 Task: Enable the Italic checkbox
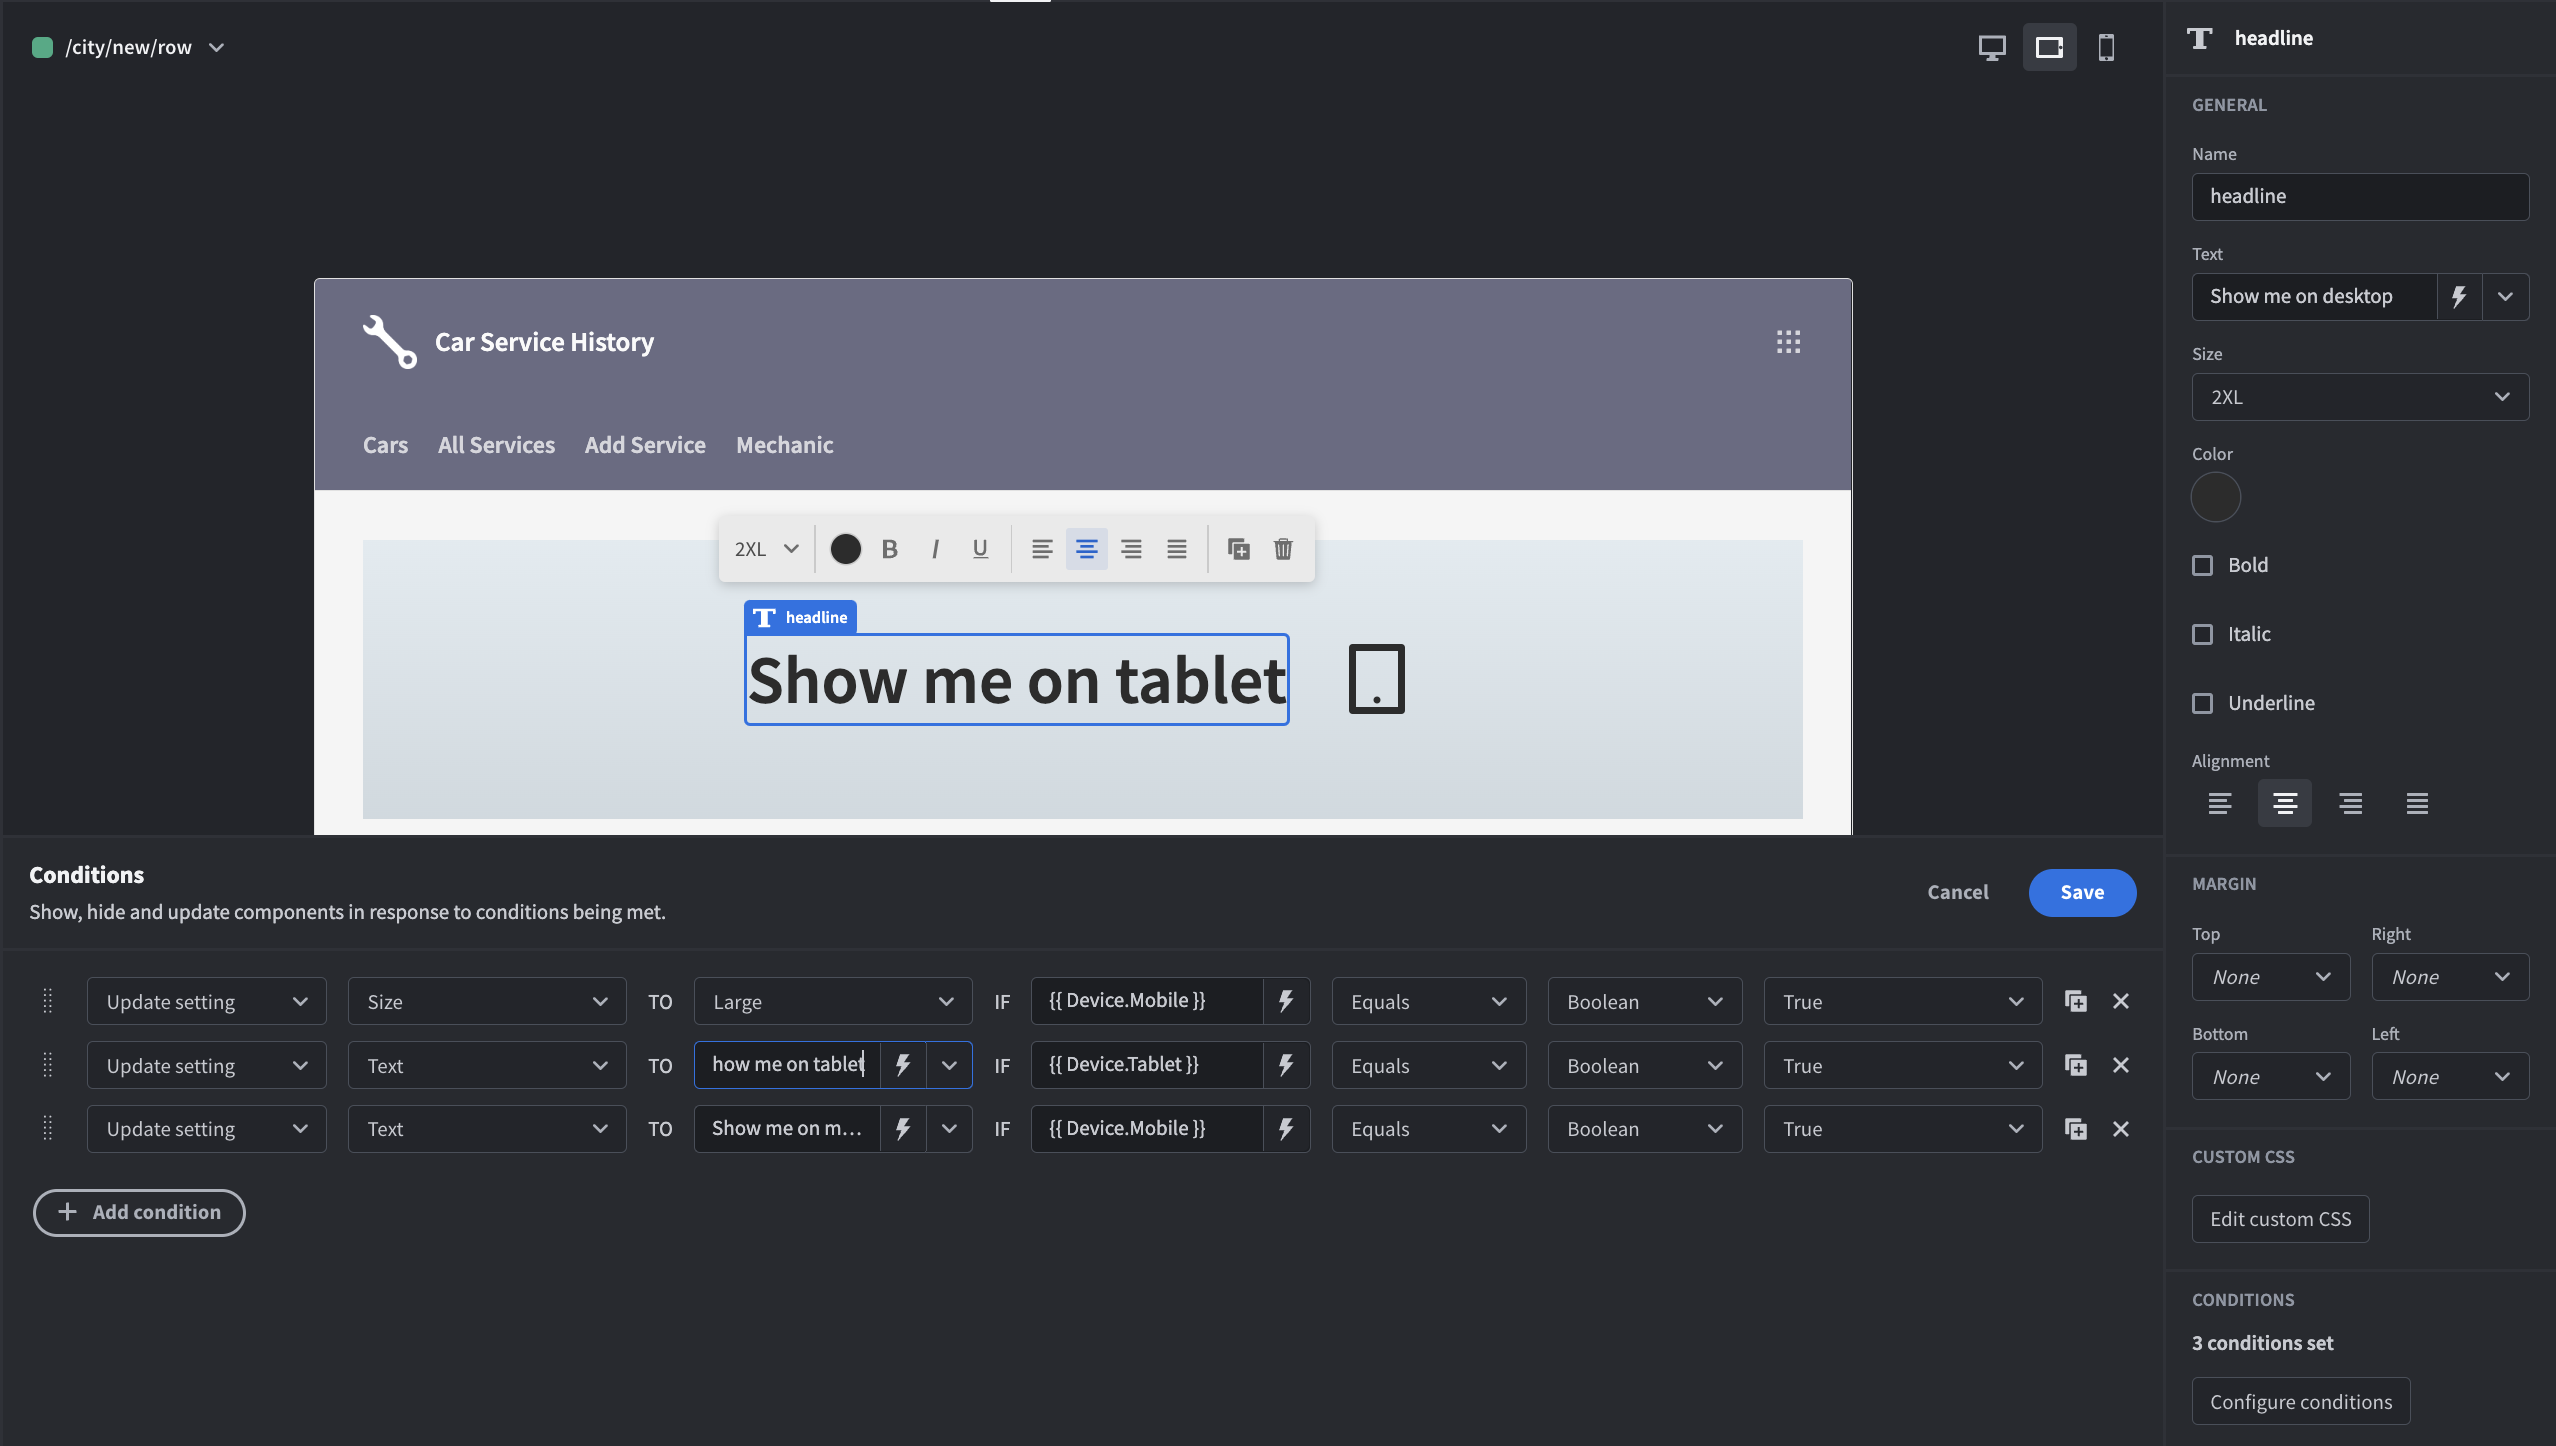[x=2202, y=635]
